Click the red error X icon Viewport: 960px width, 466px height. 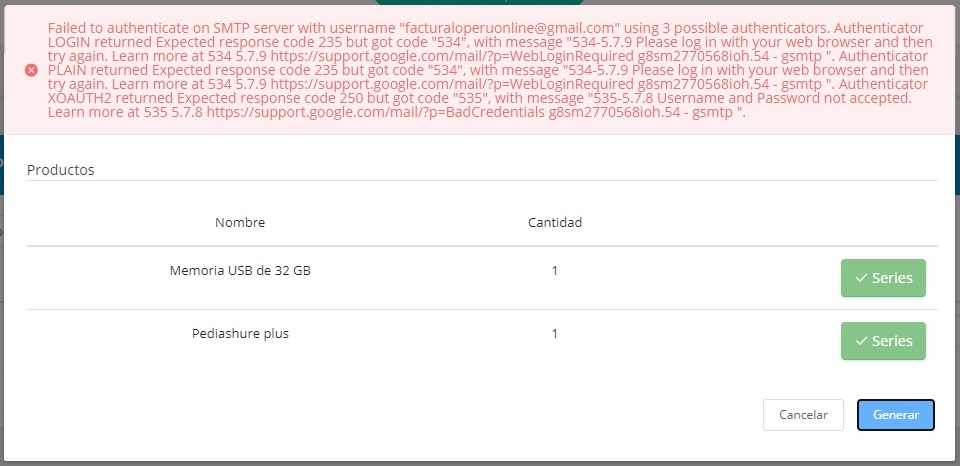click(x=31, y=70)
